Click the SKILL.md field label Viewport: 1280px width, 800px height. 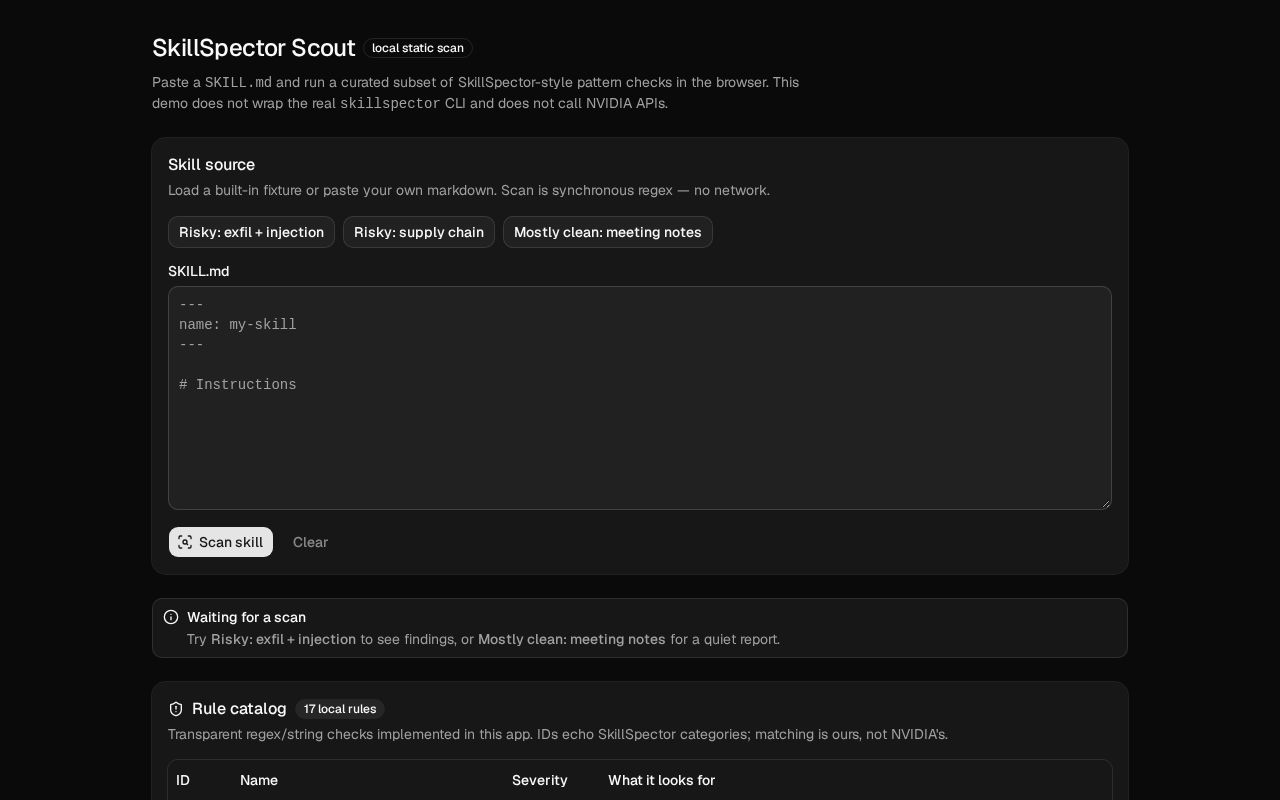click(x=199, y=271)
